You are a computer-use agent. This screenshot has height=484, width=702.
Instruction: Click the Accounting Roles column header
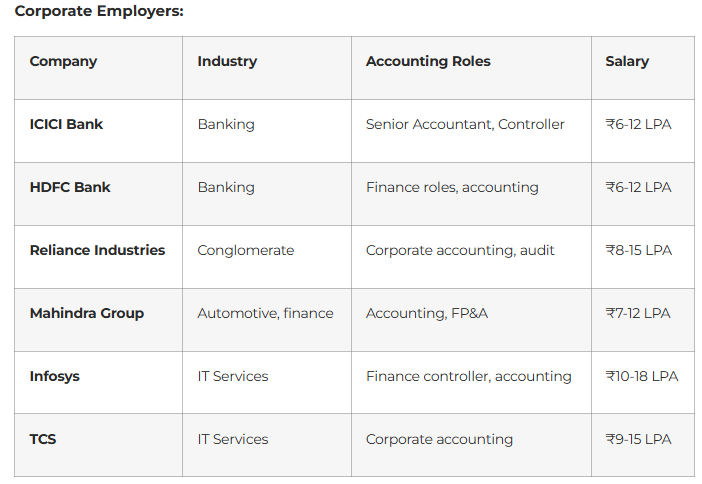click(x=428, y=61)
